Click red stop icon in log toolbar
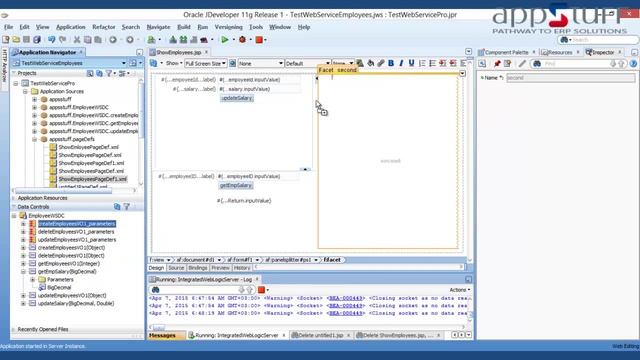The width and height of the screenshot is (640, 360). pos(261,290)
